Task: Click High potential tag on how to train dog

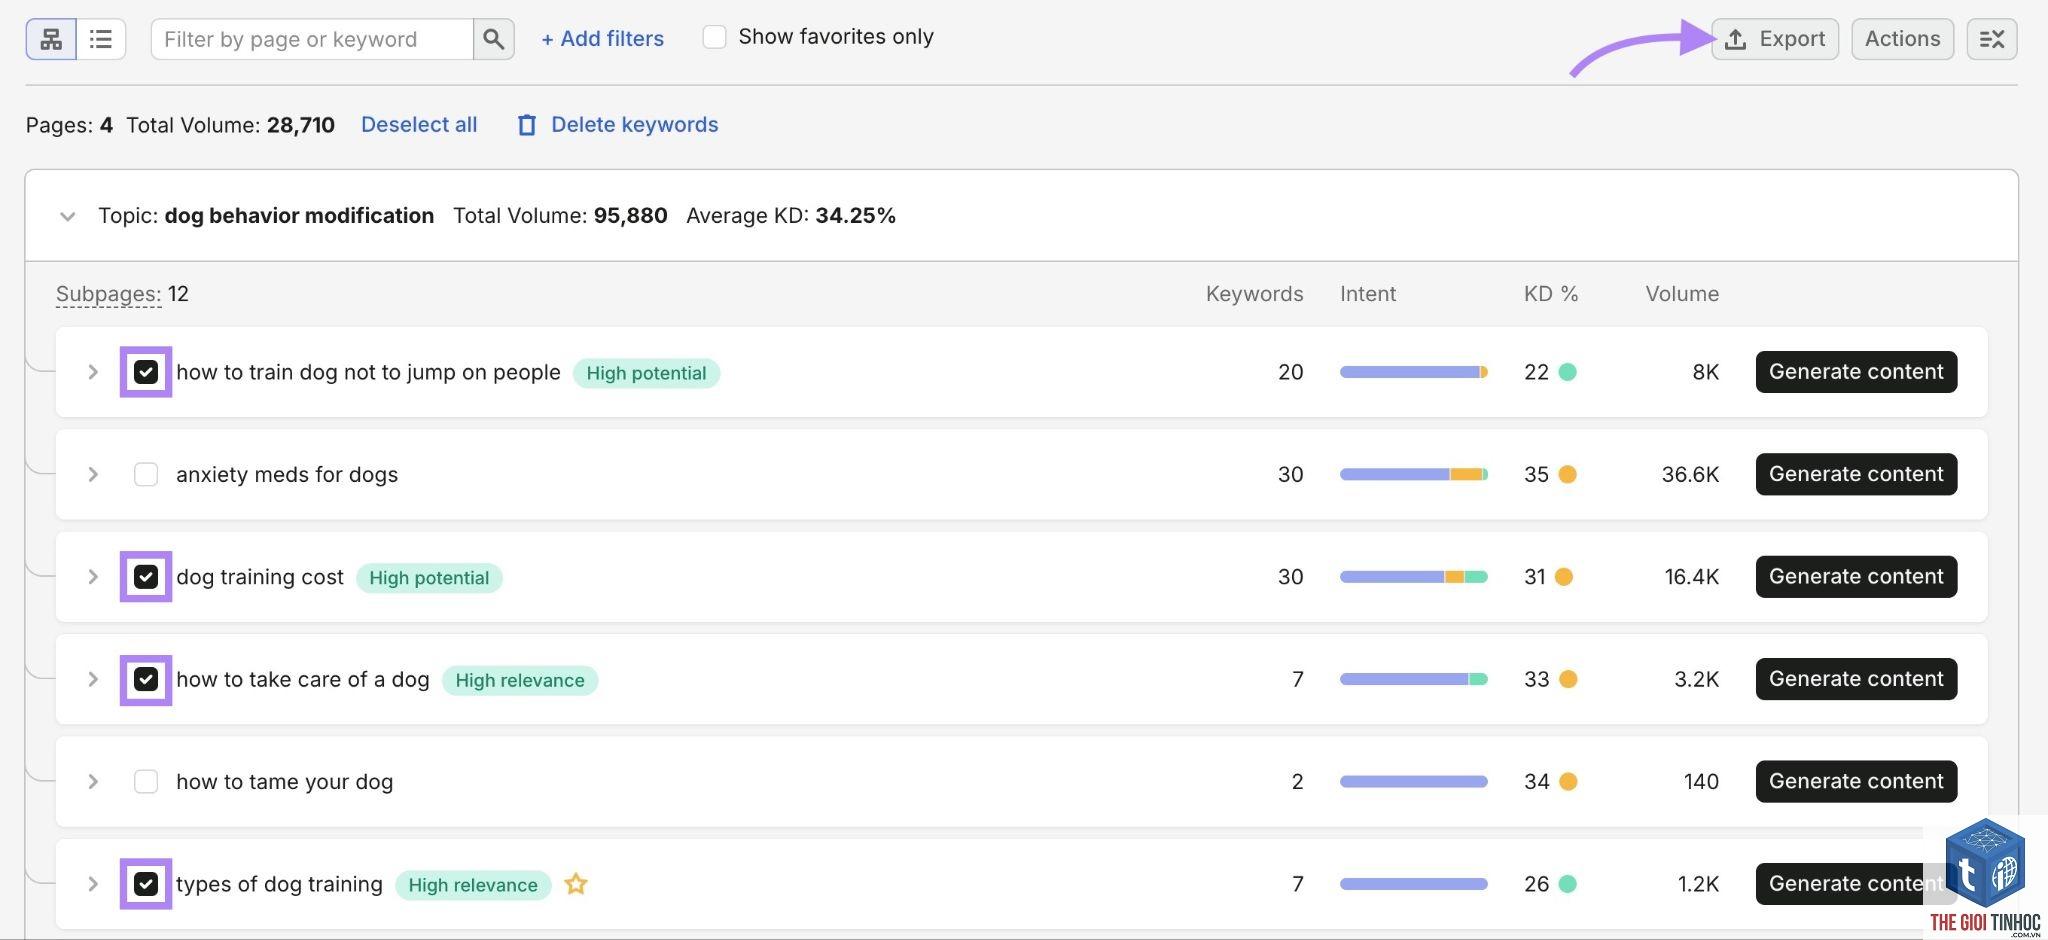Action: tap(646, 373)
